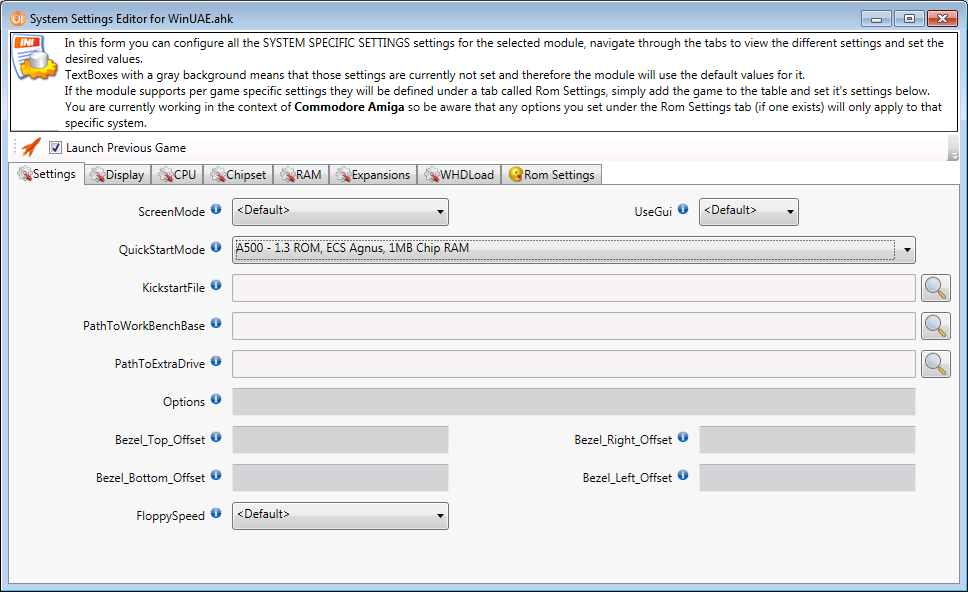Image resolution: width=968 pixels, height=592 pixels.
Task: Select the WHDLoad tab
Action: (x=459, y=175)
